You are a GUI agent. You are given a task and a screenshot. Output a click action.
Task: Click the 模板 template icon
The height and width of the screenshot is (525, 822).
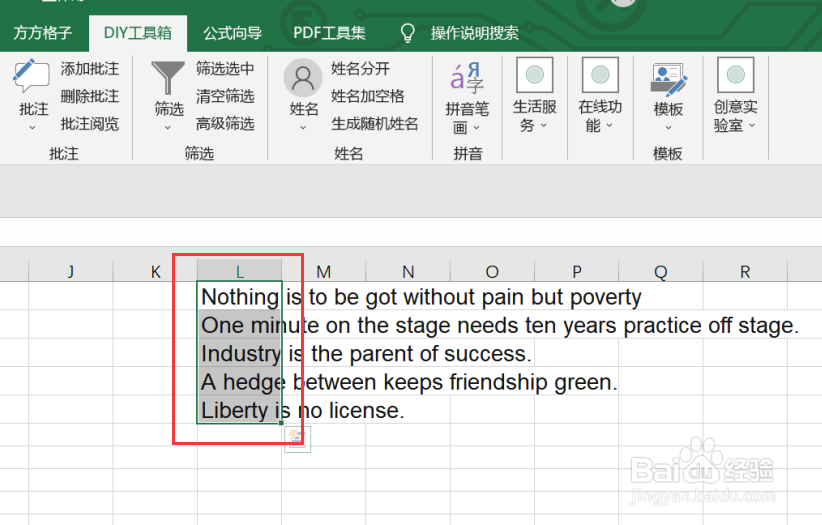(668, 79)
